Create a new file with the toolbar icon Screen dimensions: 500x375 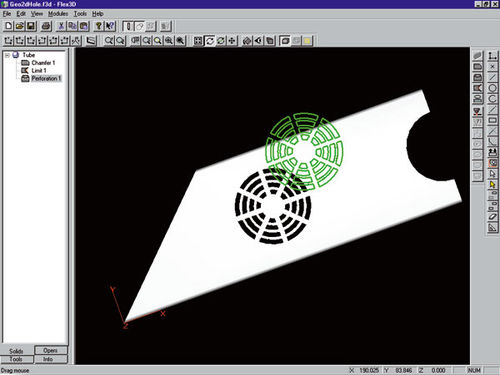coord(9,26)
